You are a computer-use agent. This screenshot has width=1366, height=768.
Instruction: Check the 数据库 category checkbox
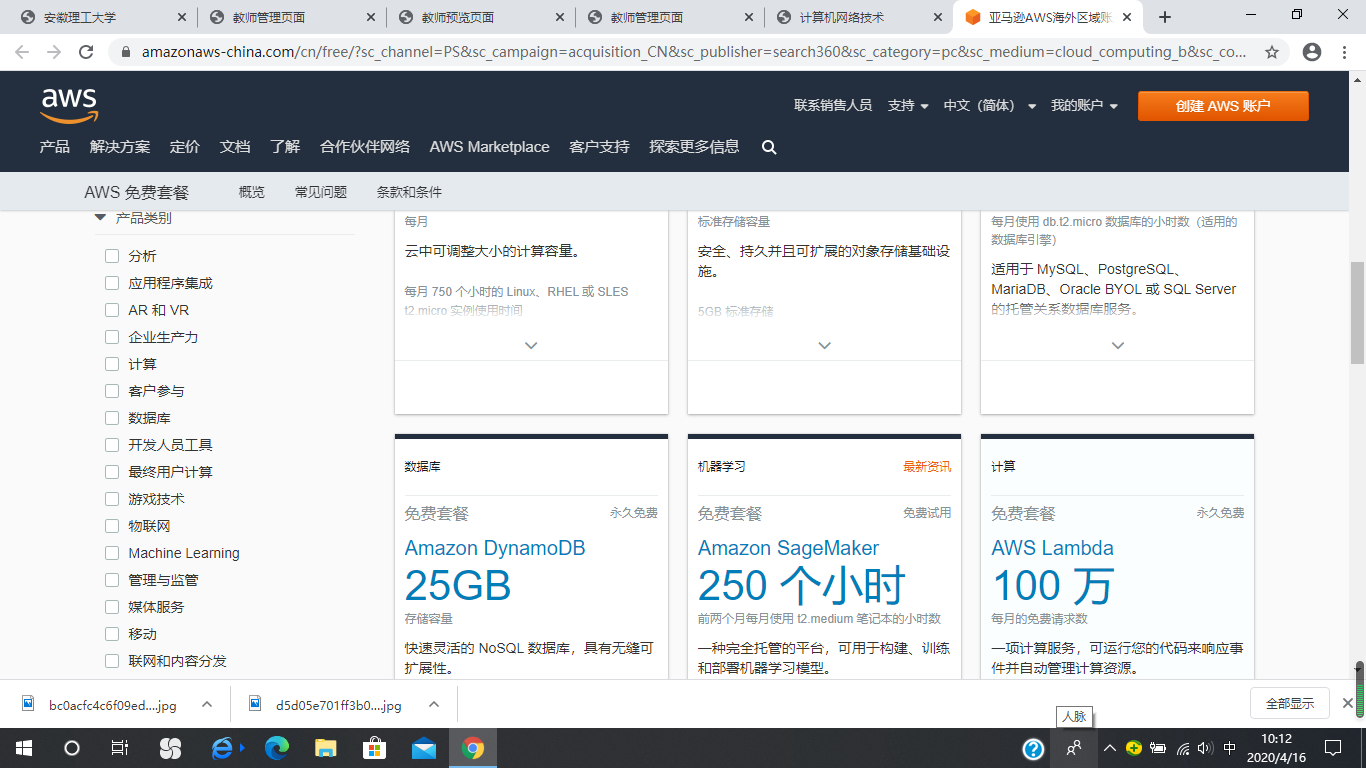112,418
